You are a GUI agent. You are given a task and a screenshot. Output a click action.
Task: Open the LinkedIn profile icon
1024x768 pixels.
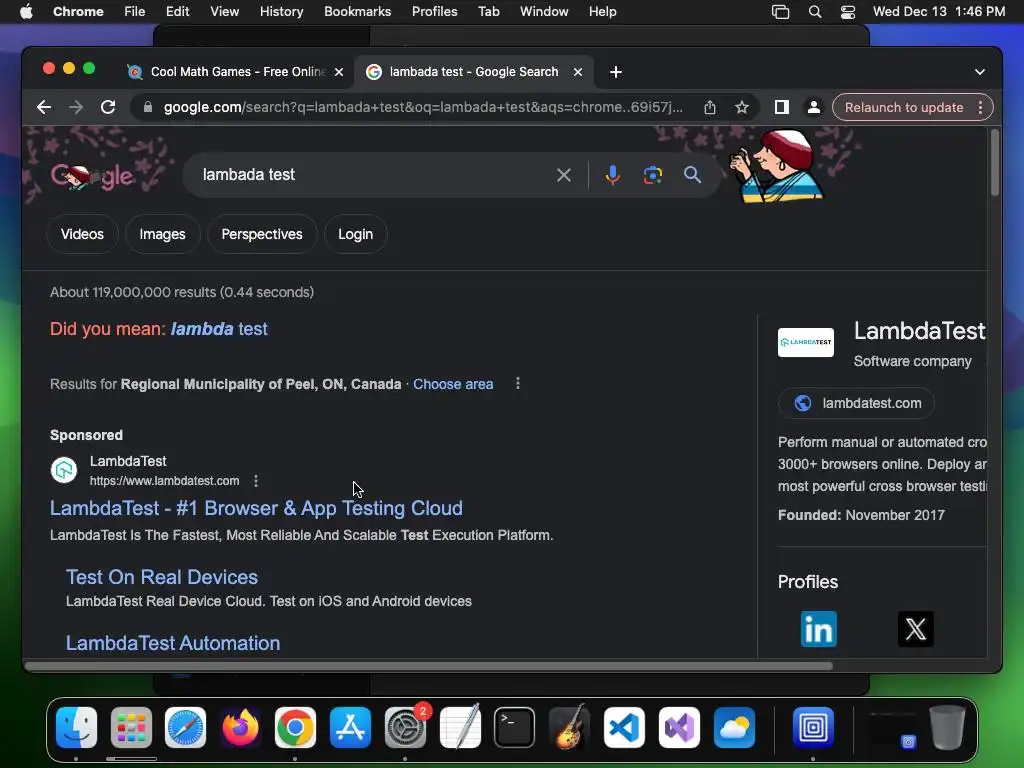pos(818,629)
